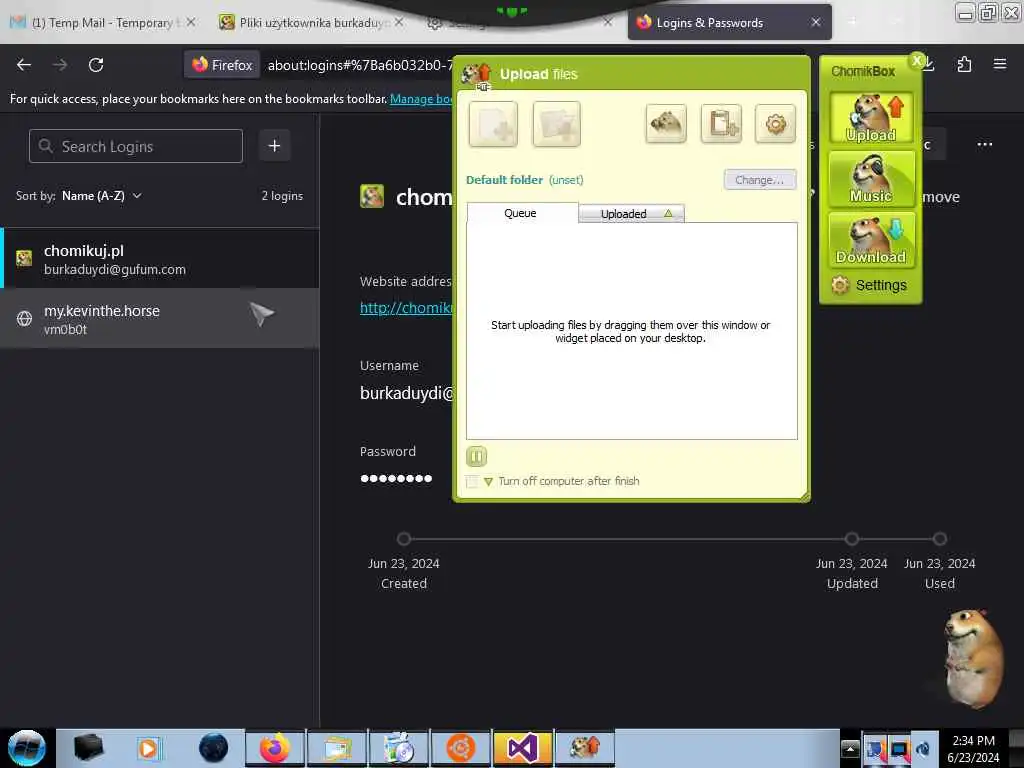
Task: Click the about:logins address bar
Action: click(x=359, y=65)
